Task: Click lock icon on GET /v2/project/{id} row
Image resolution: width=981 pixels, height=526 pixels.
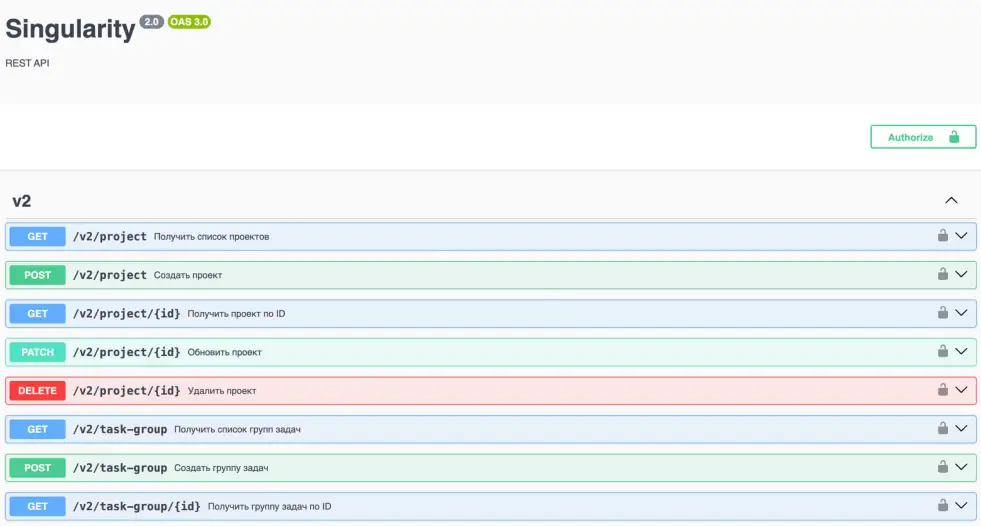Action: tap(942, 313)
